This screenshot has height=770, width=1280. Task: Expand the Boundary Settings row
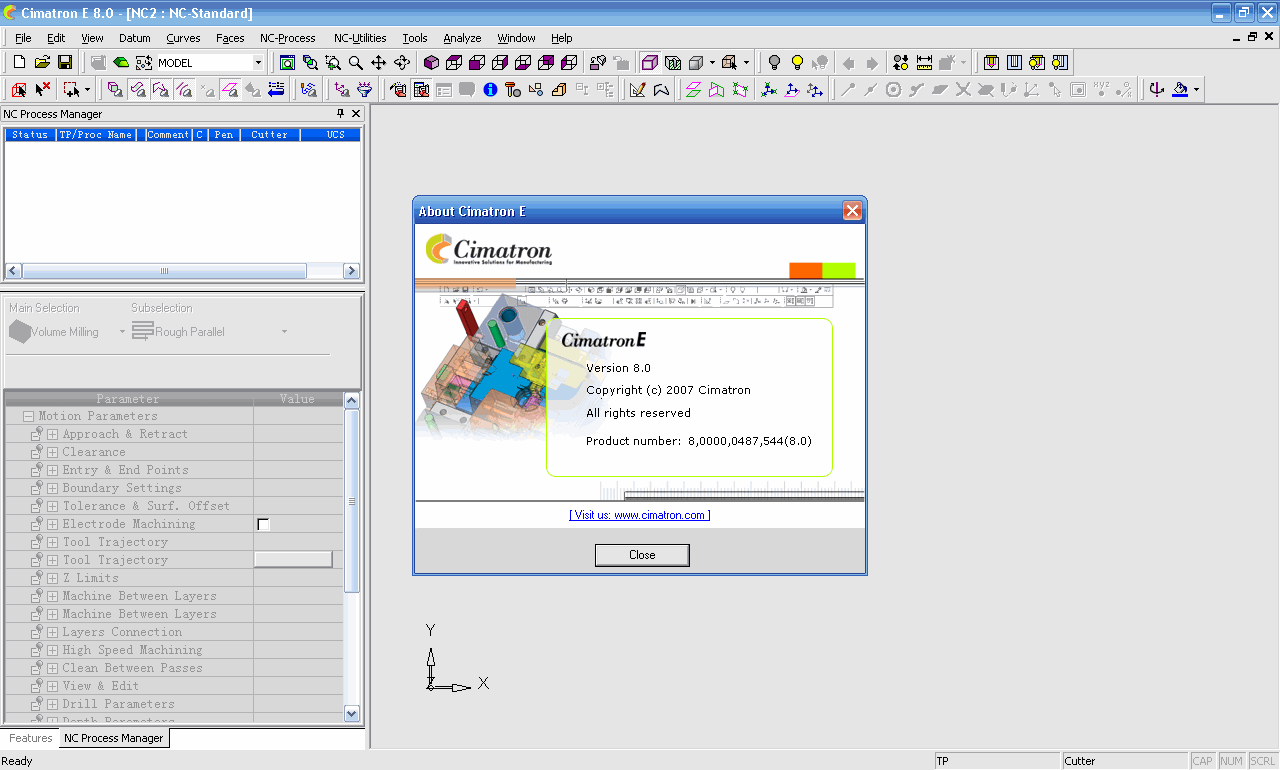tap(52, 488)
